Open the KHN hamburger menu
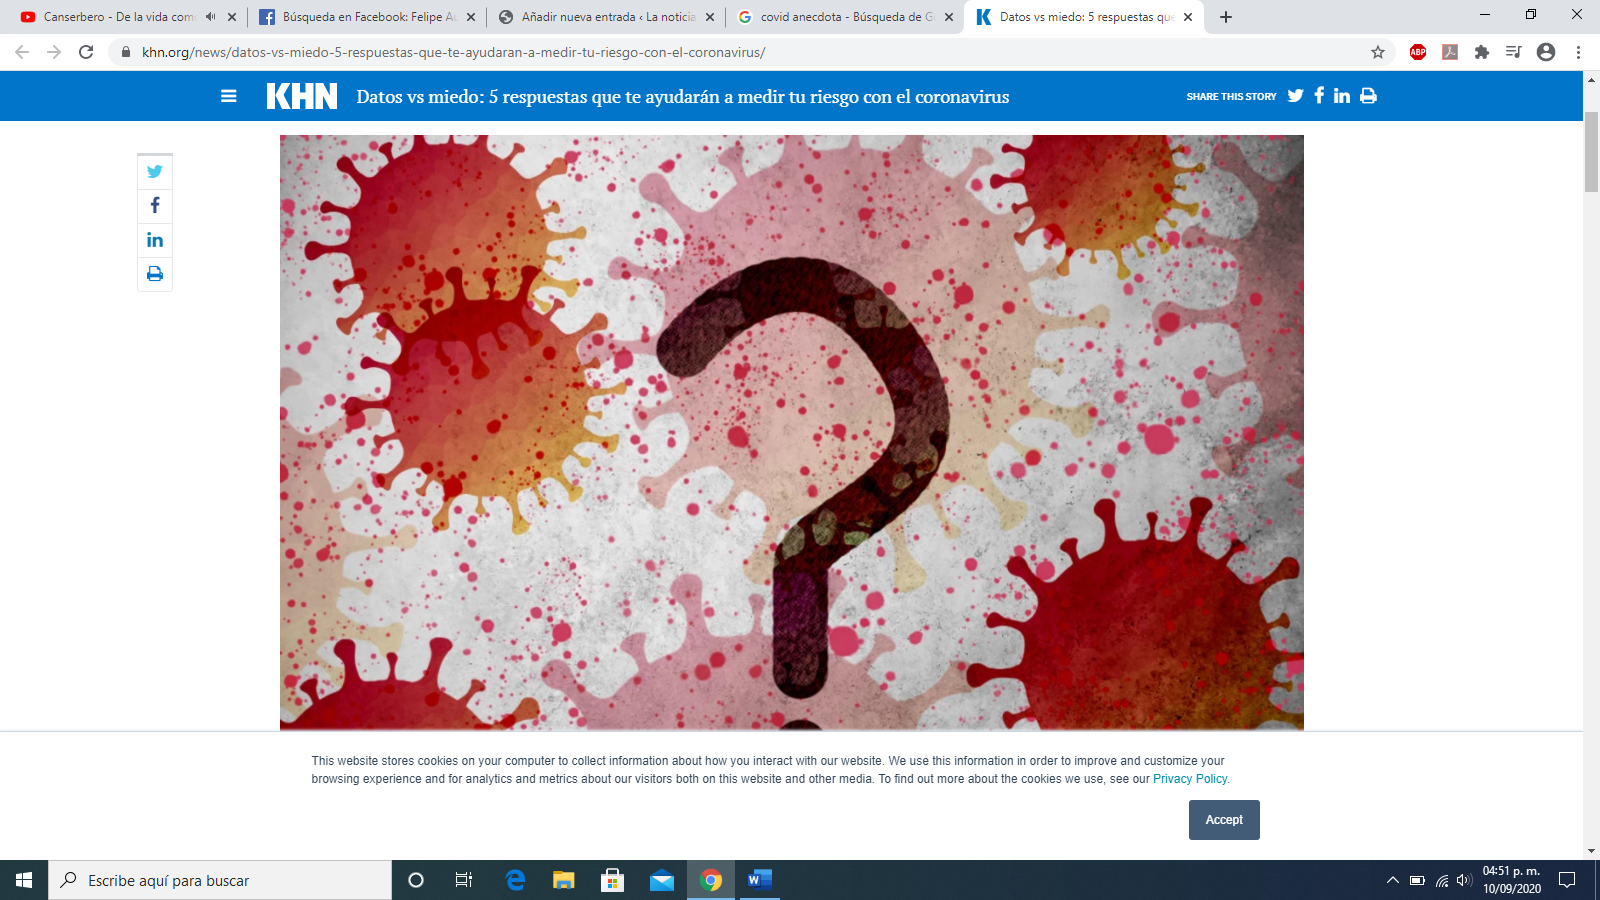The width and height of the screenshot is (1600, 900). point(229,96)
